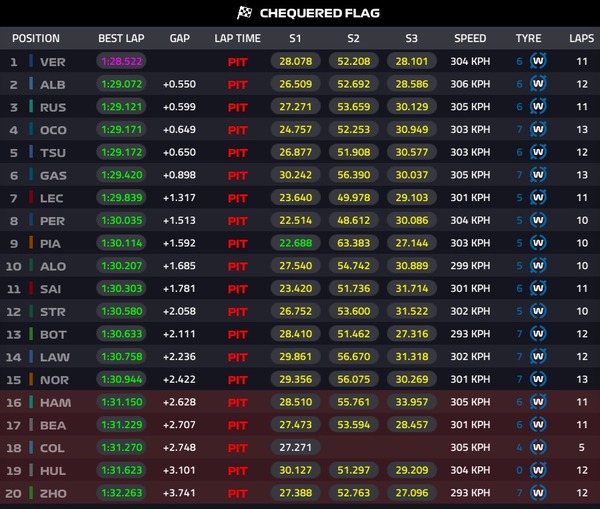Click the 306 KPH speed for ALB

coord(470,84)
